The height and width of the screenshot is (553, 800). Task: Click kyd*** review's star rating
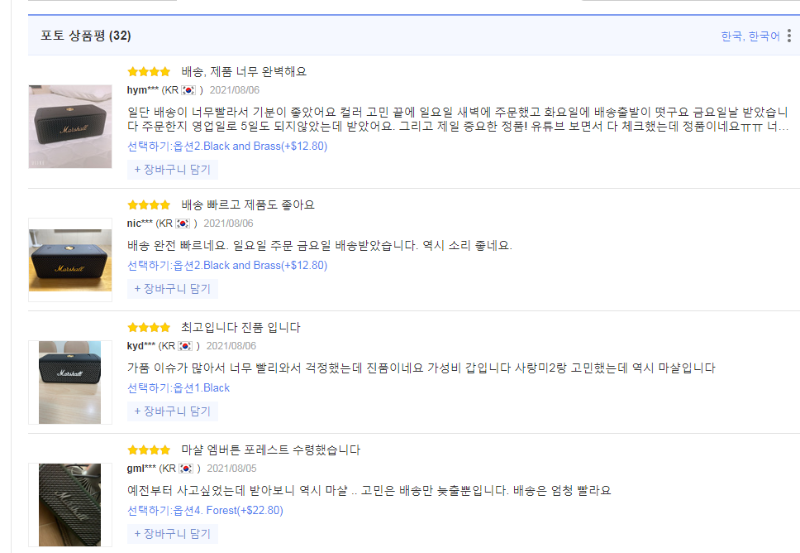[148, 328]
